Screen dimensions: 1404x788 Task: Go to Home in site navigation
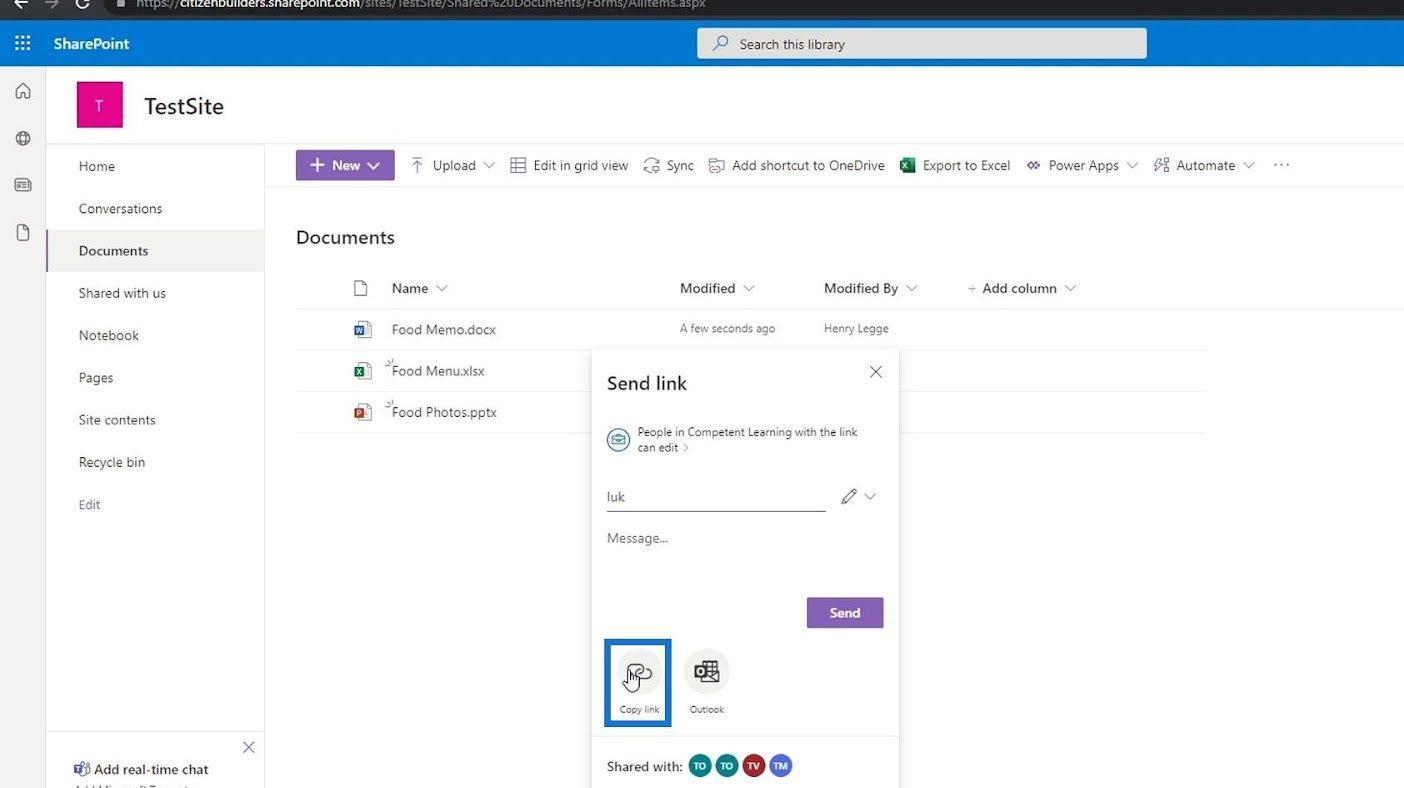click(x=97, y=166)
